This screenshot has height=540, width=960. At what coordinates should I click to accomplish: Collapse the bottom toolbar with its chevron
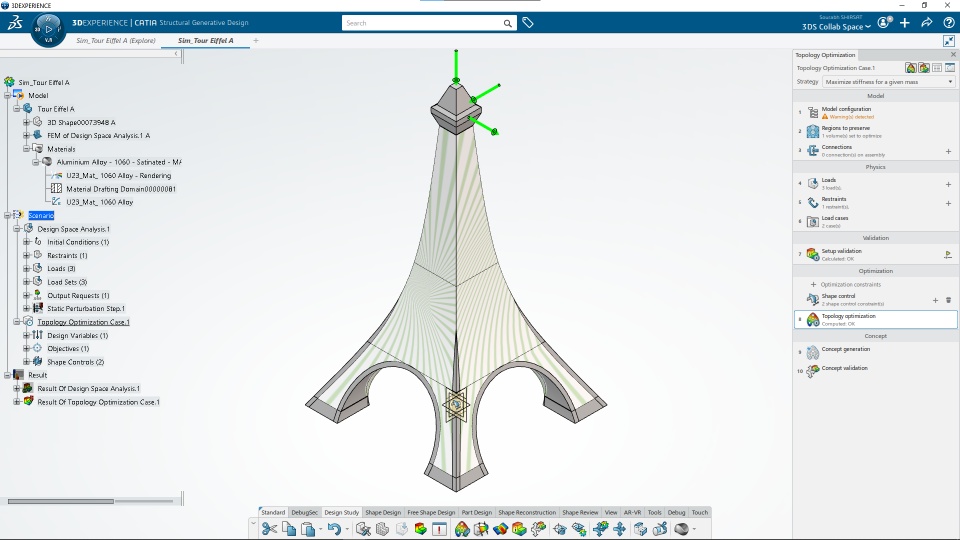tap(253, 523)
